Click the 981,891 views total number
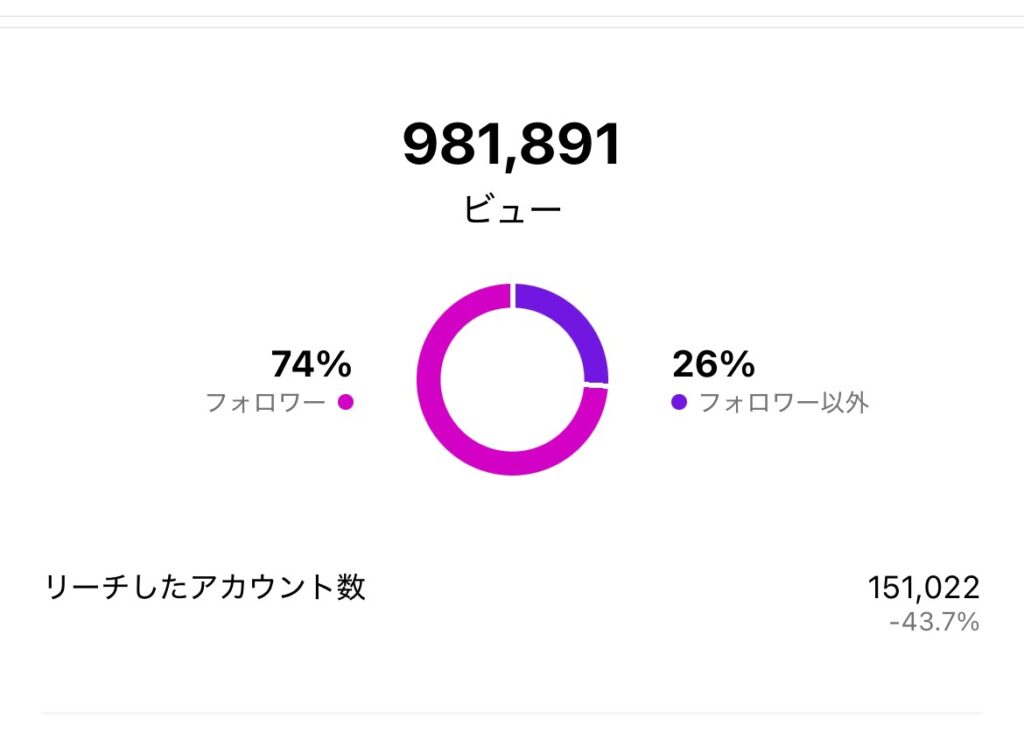This screenshot has height=740, width=1024. click(511, 146)
